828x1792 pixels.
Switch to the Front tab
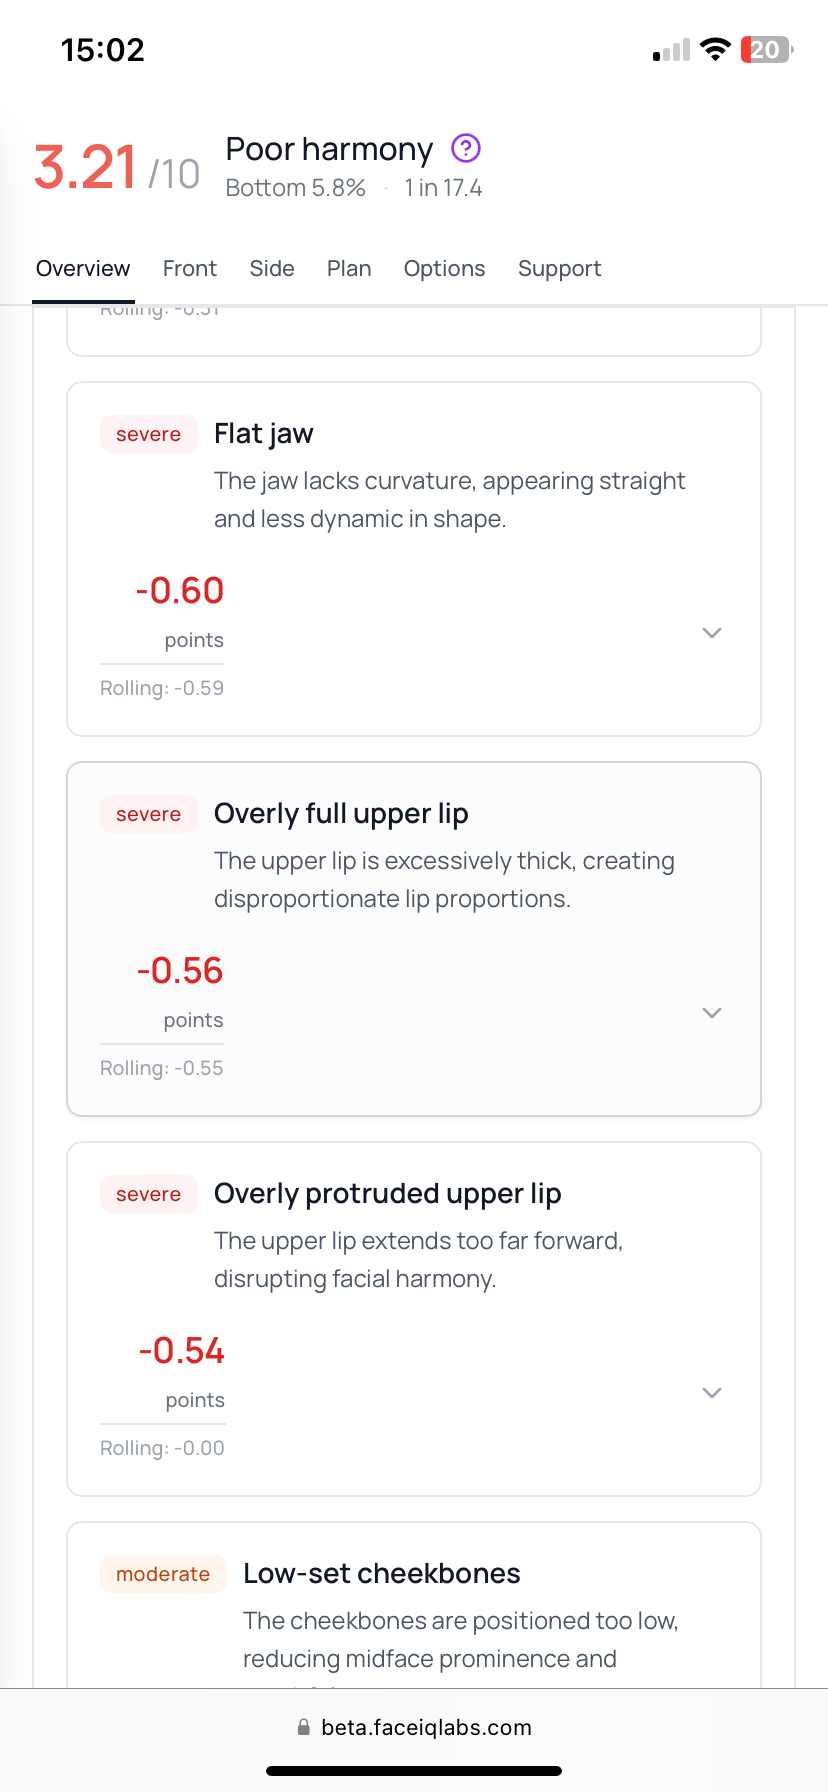[190, 269]
